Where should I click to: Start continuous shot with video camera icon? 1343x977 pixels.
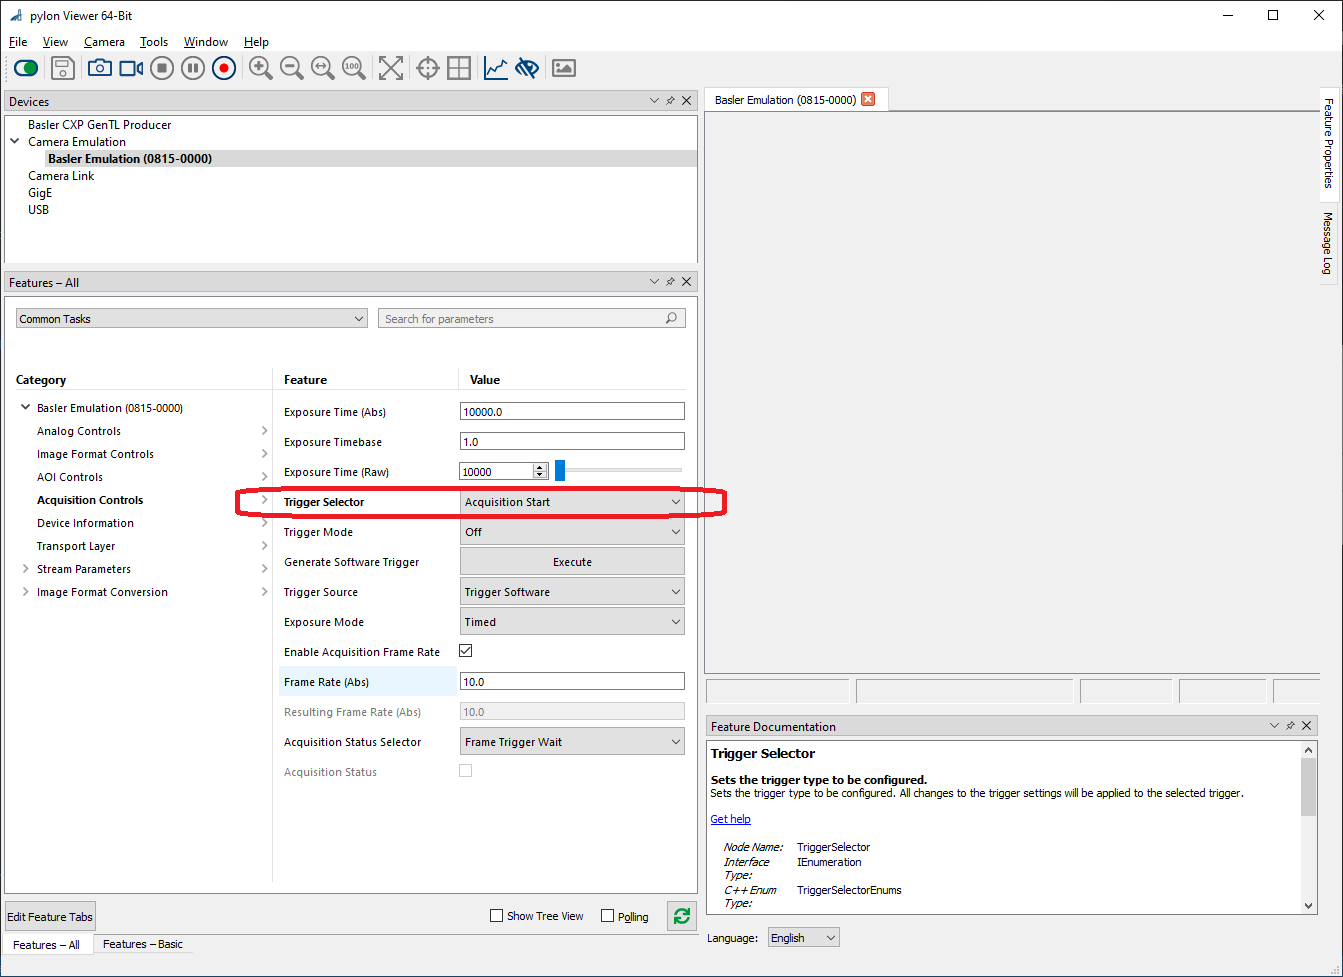point(131,68)
